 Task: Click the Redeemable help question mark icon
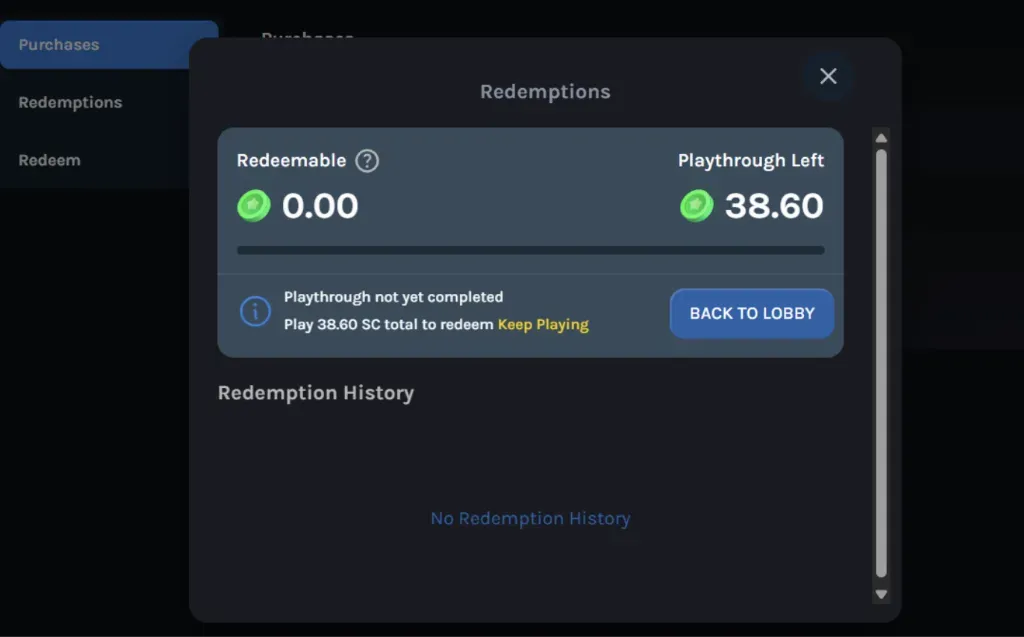(x=367, y=160)
